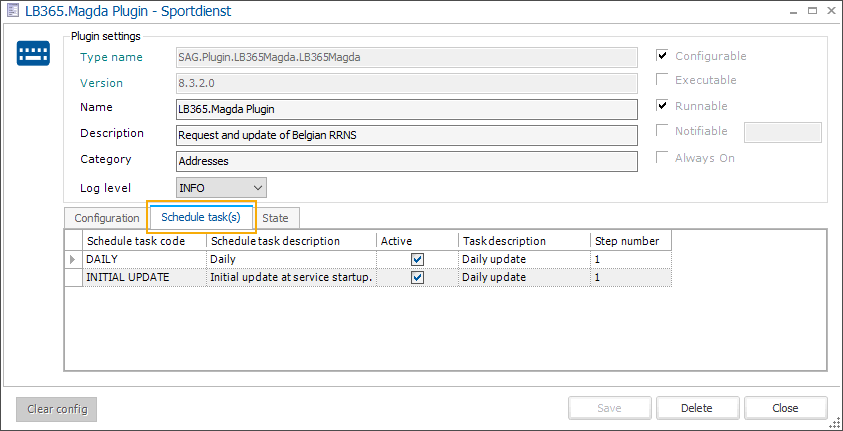Click the window title bar document icon
The width and height of the screenshot is (843, 431).
pos(12,13)
